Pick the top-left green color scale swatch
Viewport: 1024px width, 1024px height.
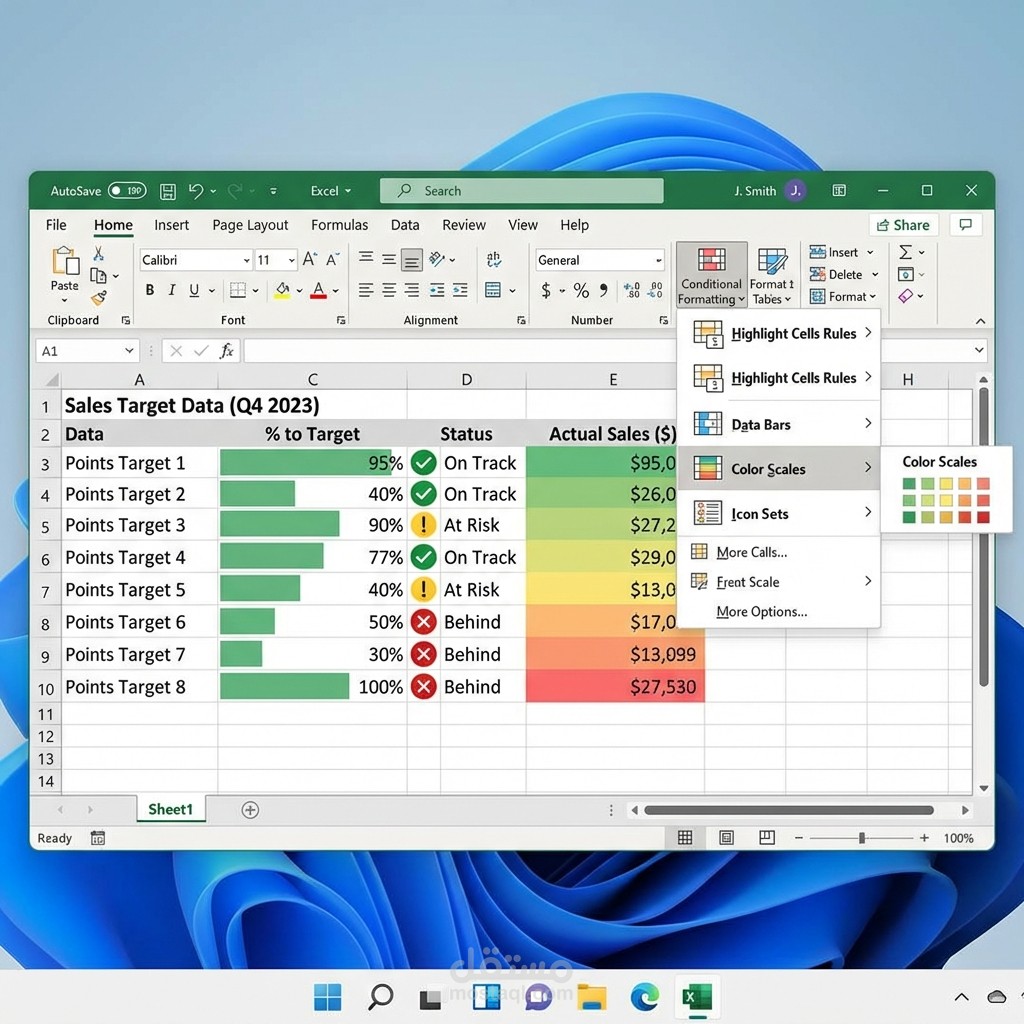pyautogui.click(x=909, y=484)
